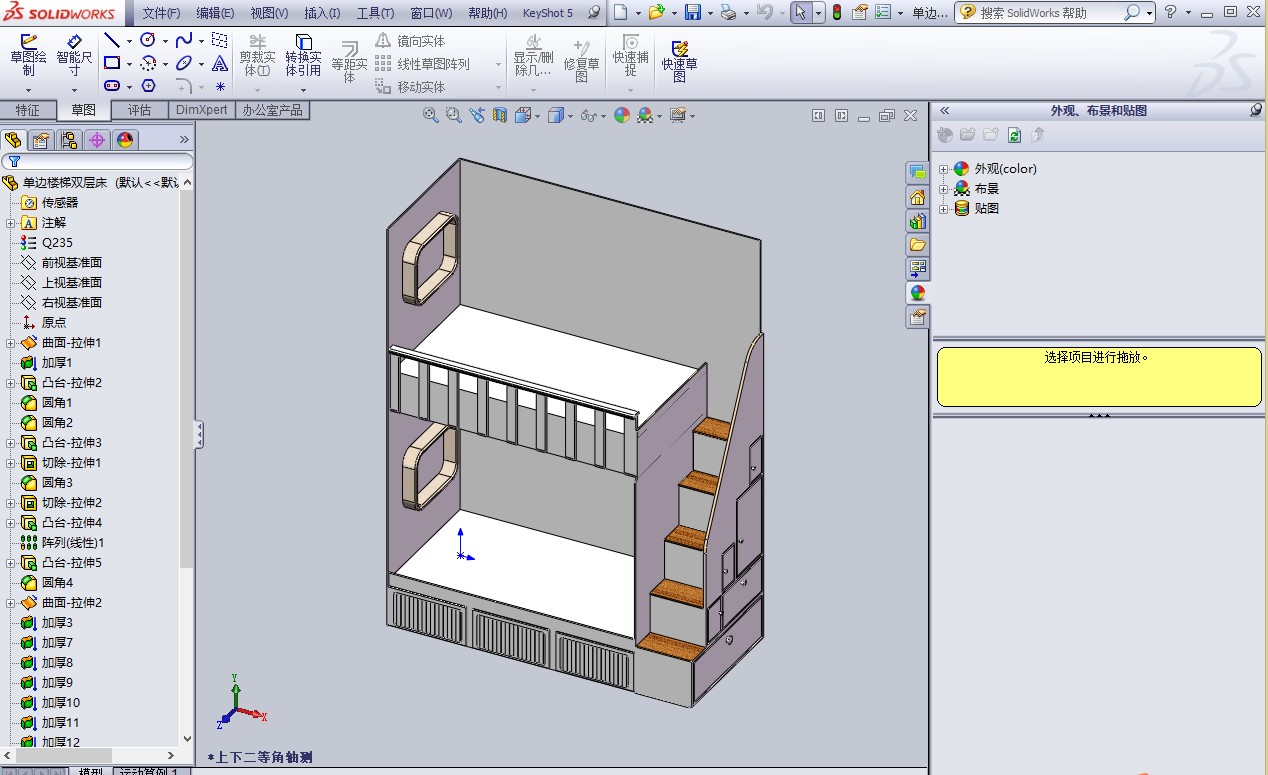Select the Circle sketch tool
Image resolution: width=1268 pixels, height=775 pixels.
coord(148,40)
